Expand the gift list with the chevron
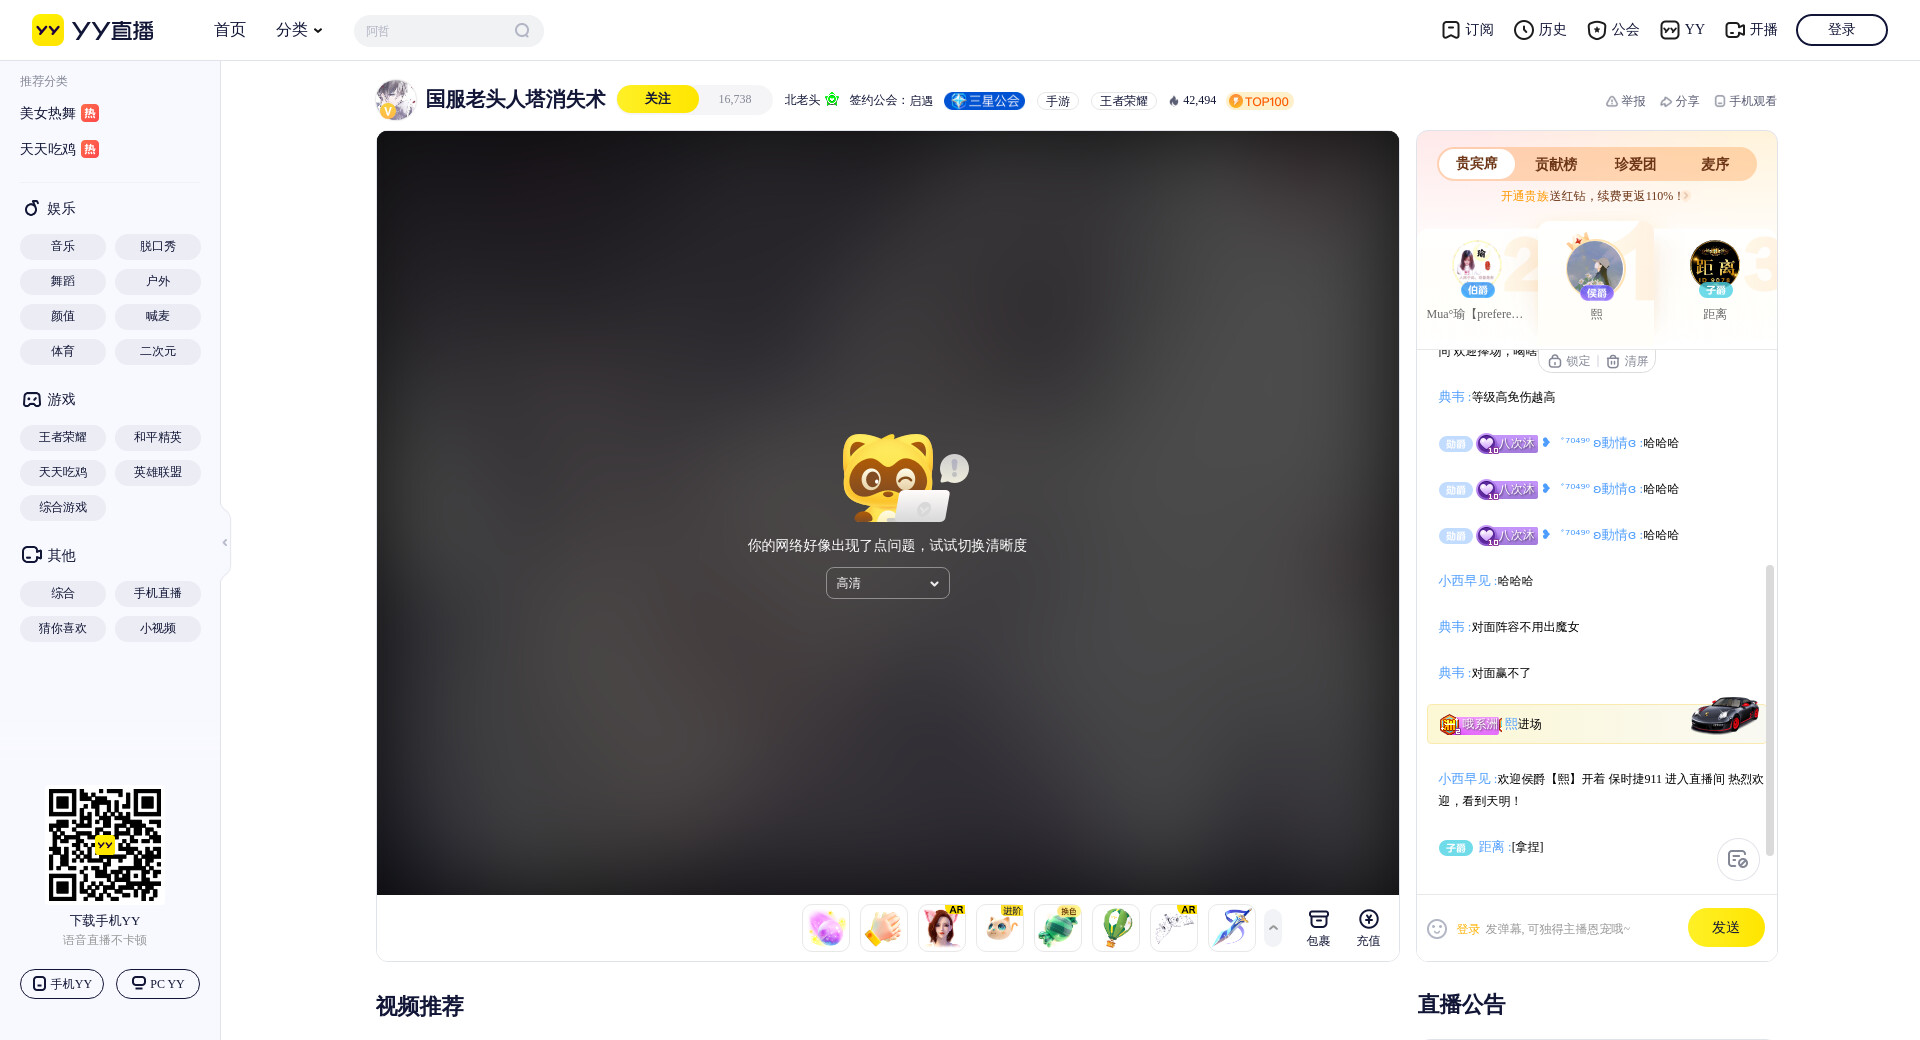 (x=1273, y=928)
